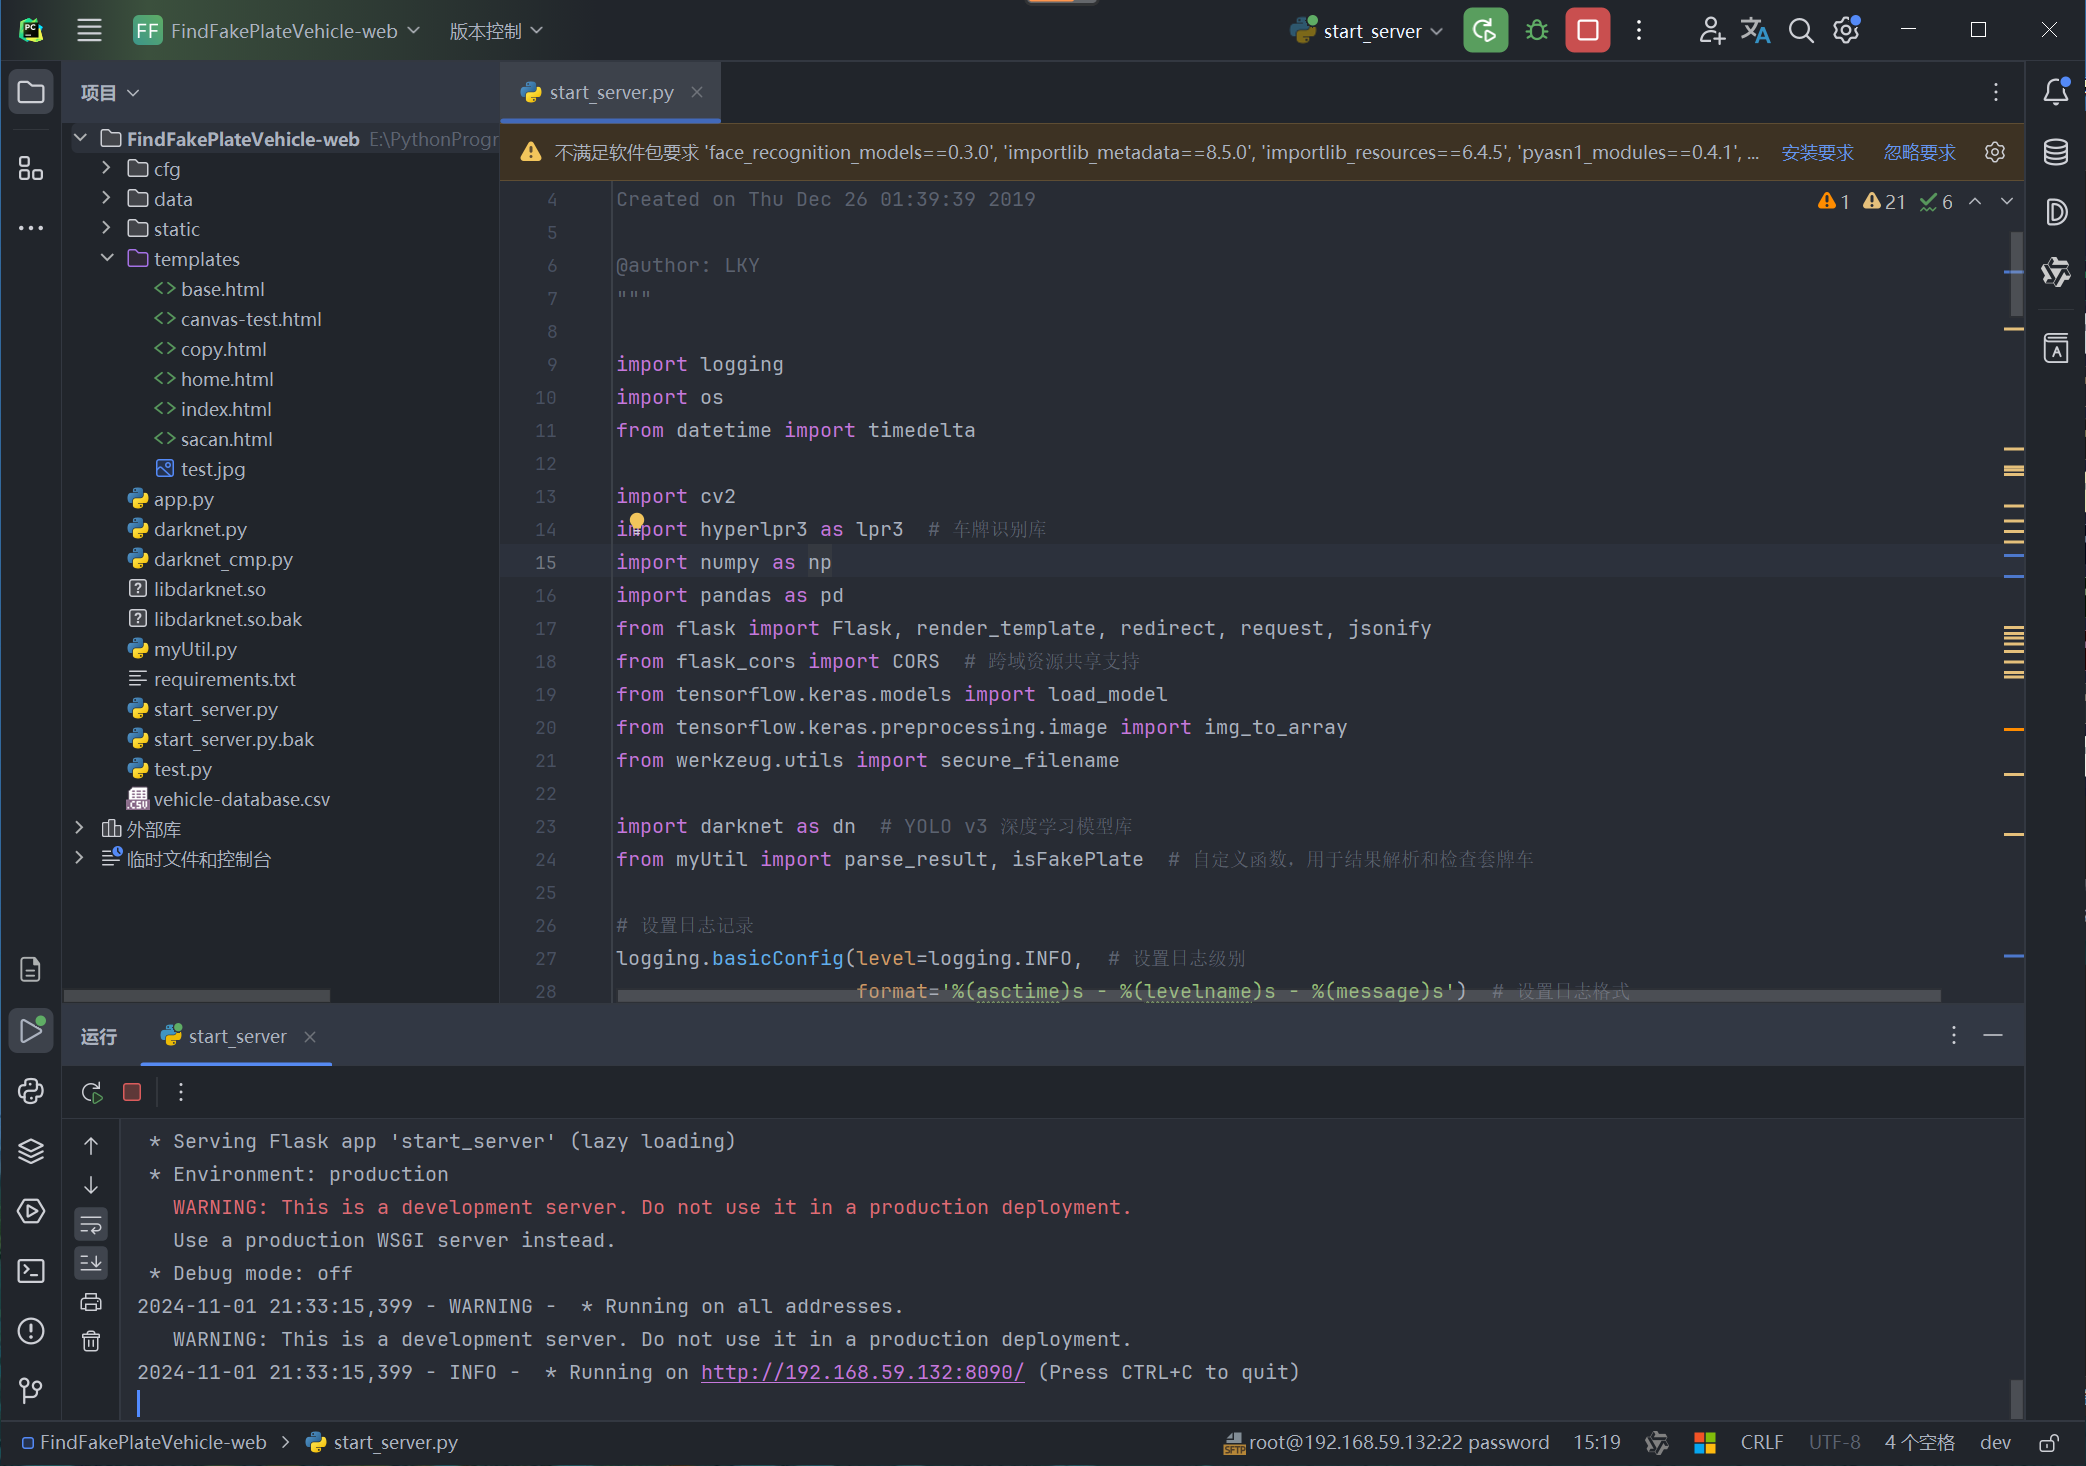
Task: Click the red Stop button in the top toolbar
Action: click(1587, 30)
